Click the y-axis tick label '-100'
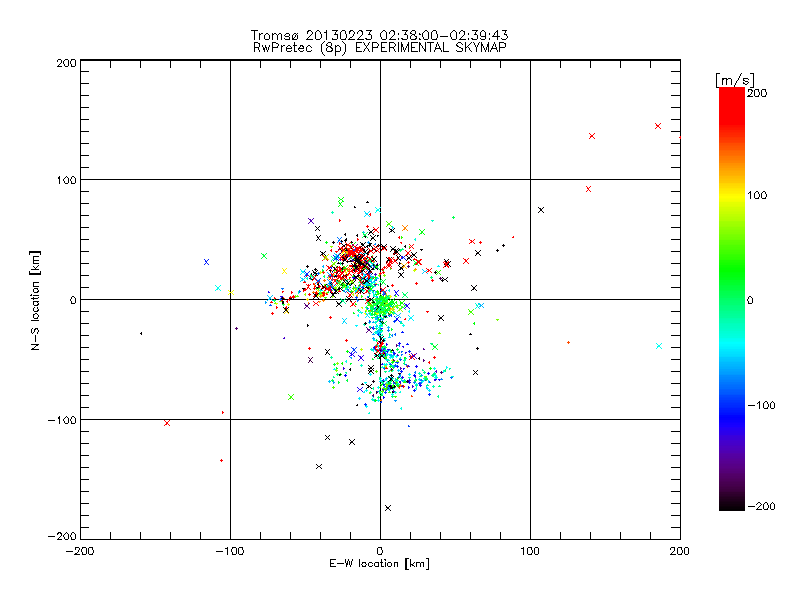800x600 pixels. pos(62,420)
